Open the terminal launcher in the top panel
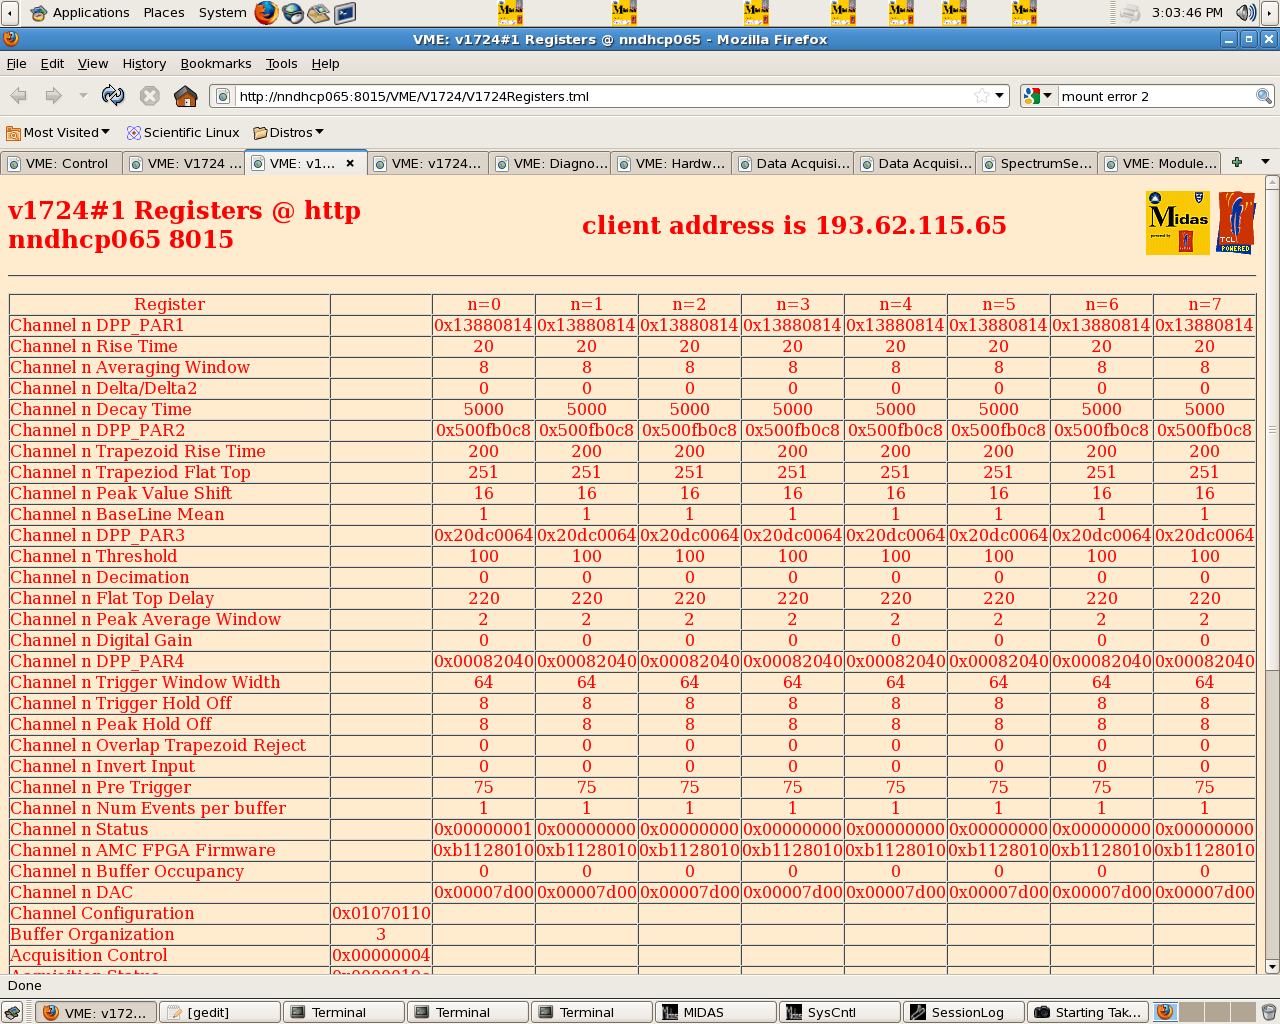Screen dimensions: 1280x1024 coord(345,12)
